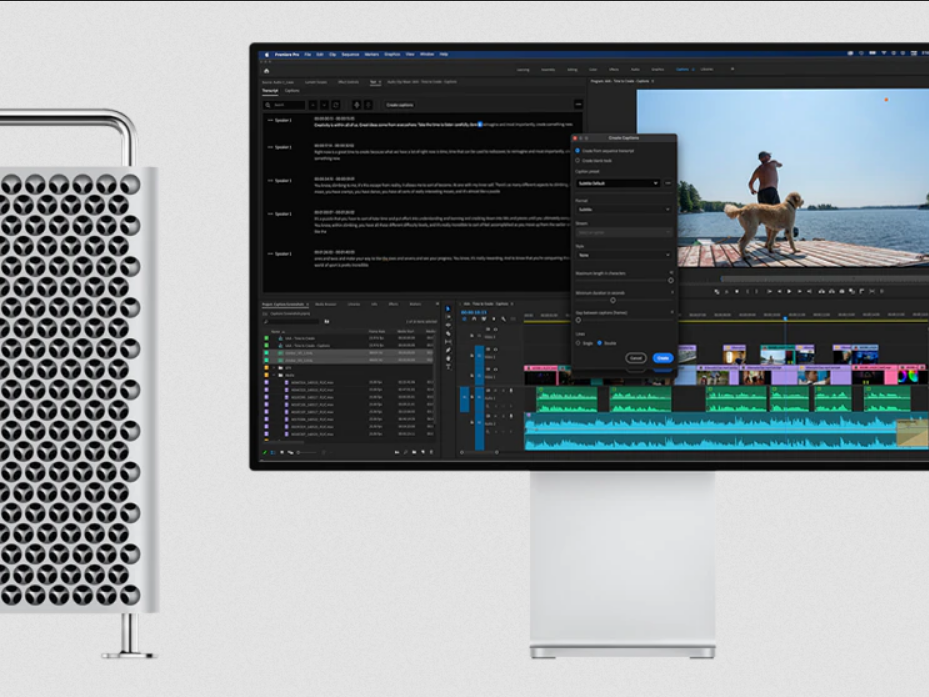This screenshot has width=929, height=697.
Task: Select the Track Select Forward tool
Action: point(448,317)
